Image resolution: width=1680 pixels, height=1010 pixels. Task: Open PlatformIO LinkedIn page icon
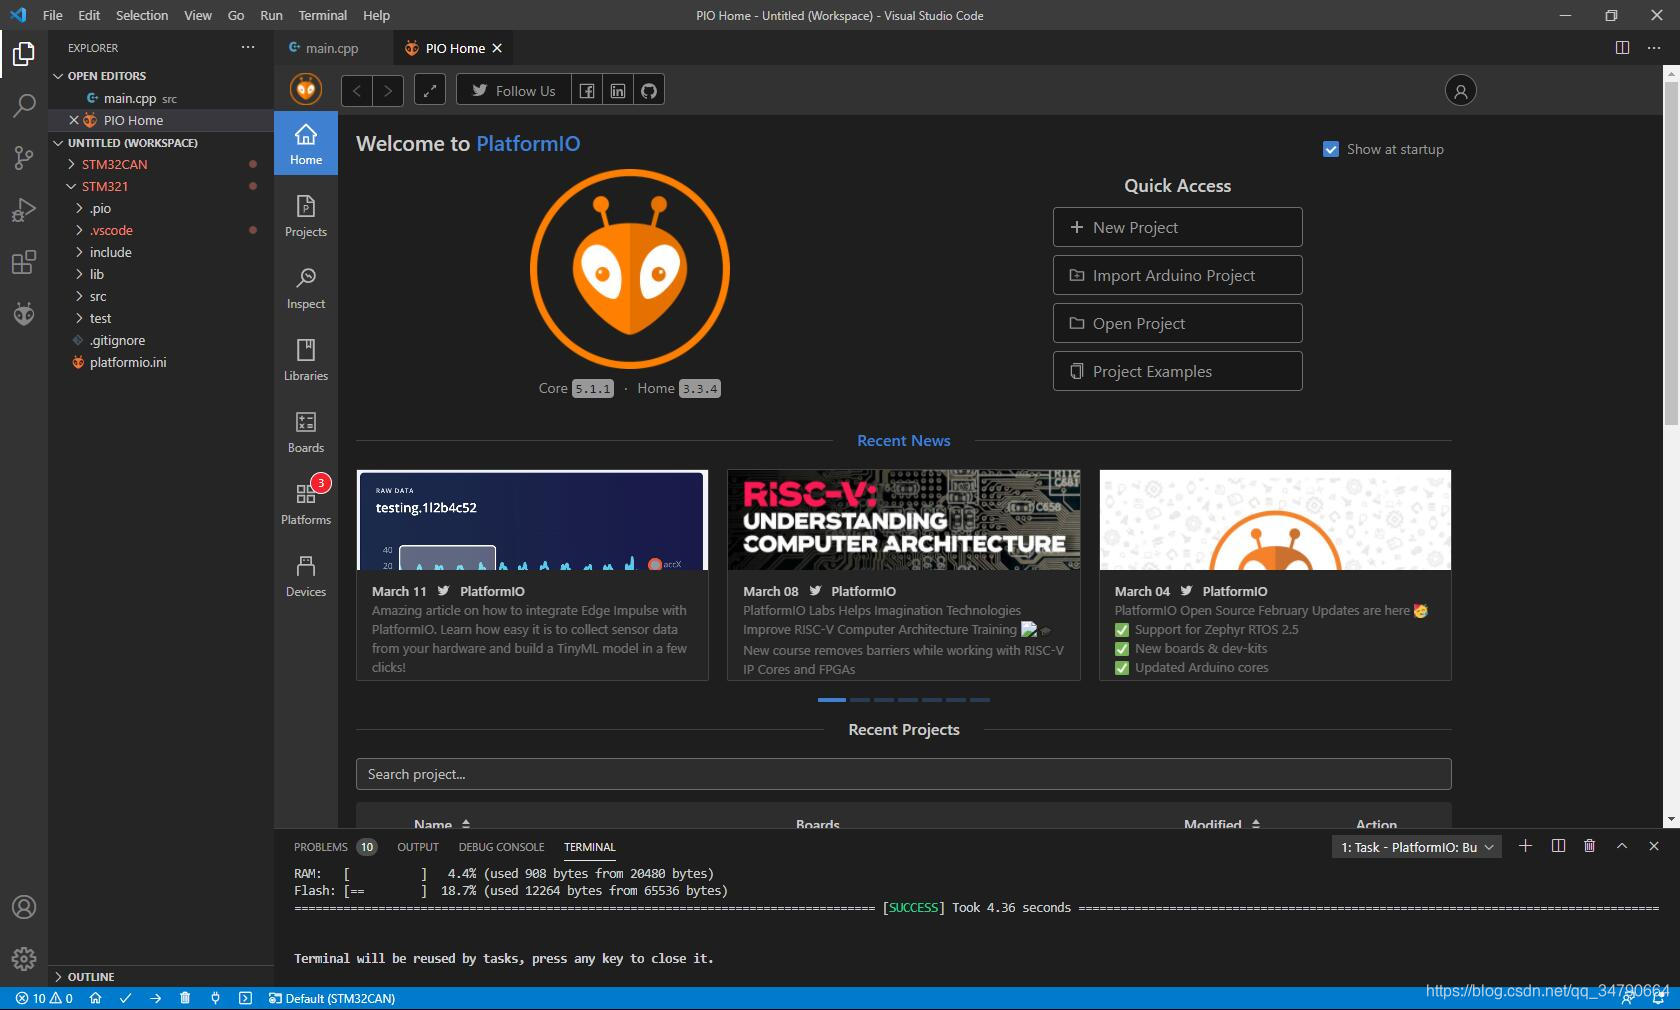(x=618, y=90)
